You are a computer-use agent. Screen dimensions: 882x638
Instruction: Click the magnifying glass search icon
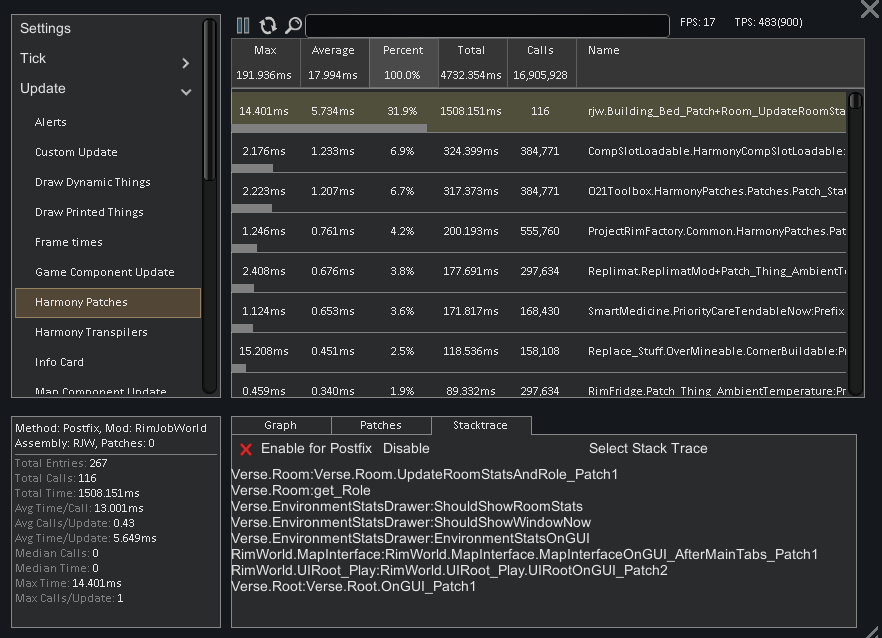click(293, 25)
